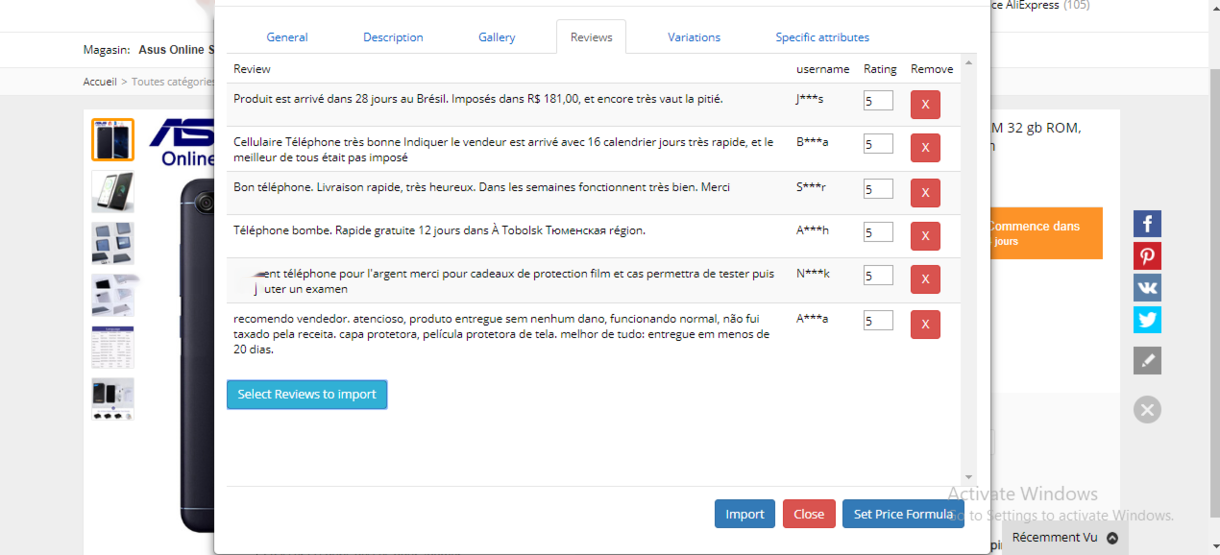Share product on Facebook icon

click(x=1147, y=224)
